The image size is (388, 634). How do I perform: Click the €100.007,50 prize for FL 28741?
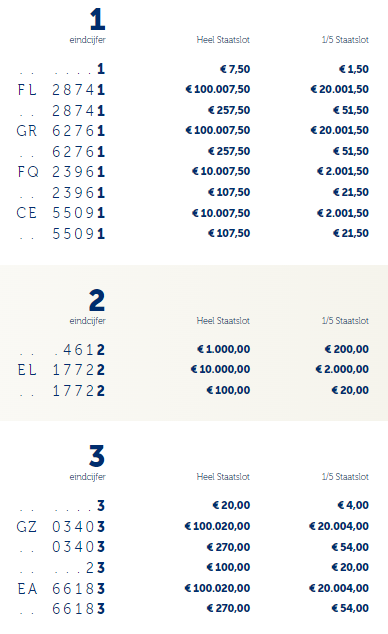[x=218, y=89]
